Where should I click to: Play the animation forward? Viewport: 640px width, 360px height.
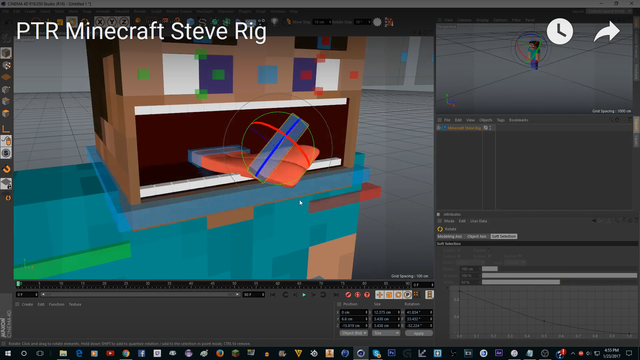pos(304,295)
